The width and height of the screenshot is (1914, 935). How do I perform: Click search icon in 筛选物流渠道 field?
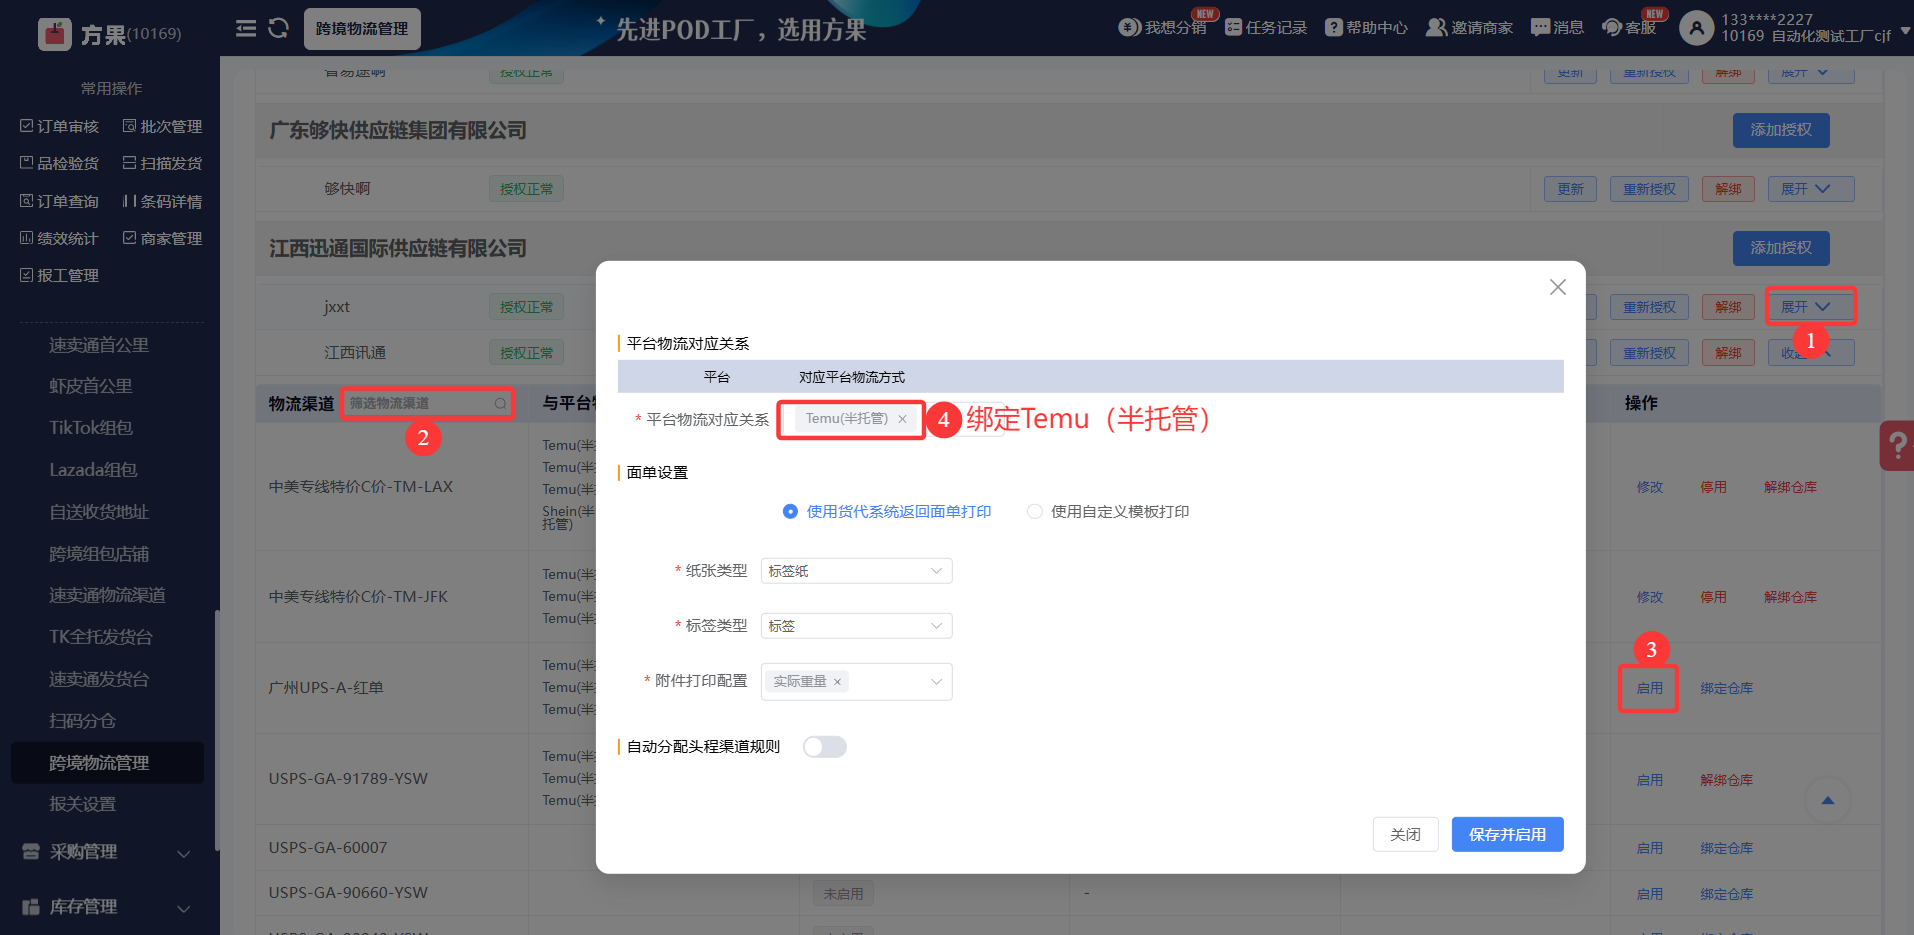point(500,403)
